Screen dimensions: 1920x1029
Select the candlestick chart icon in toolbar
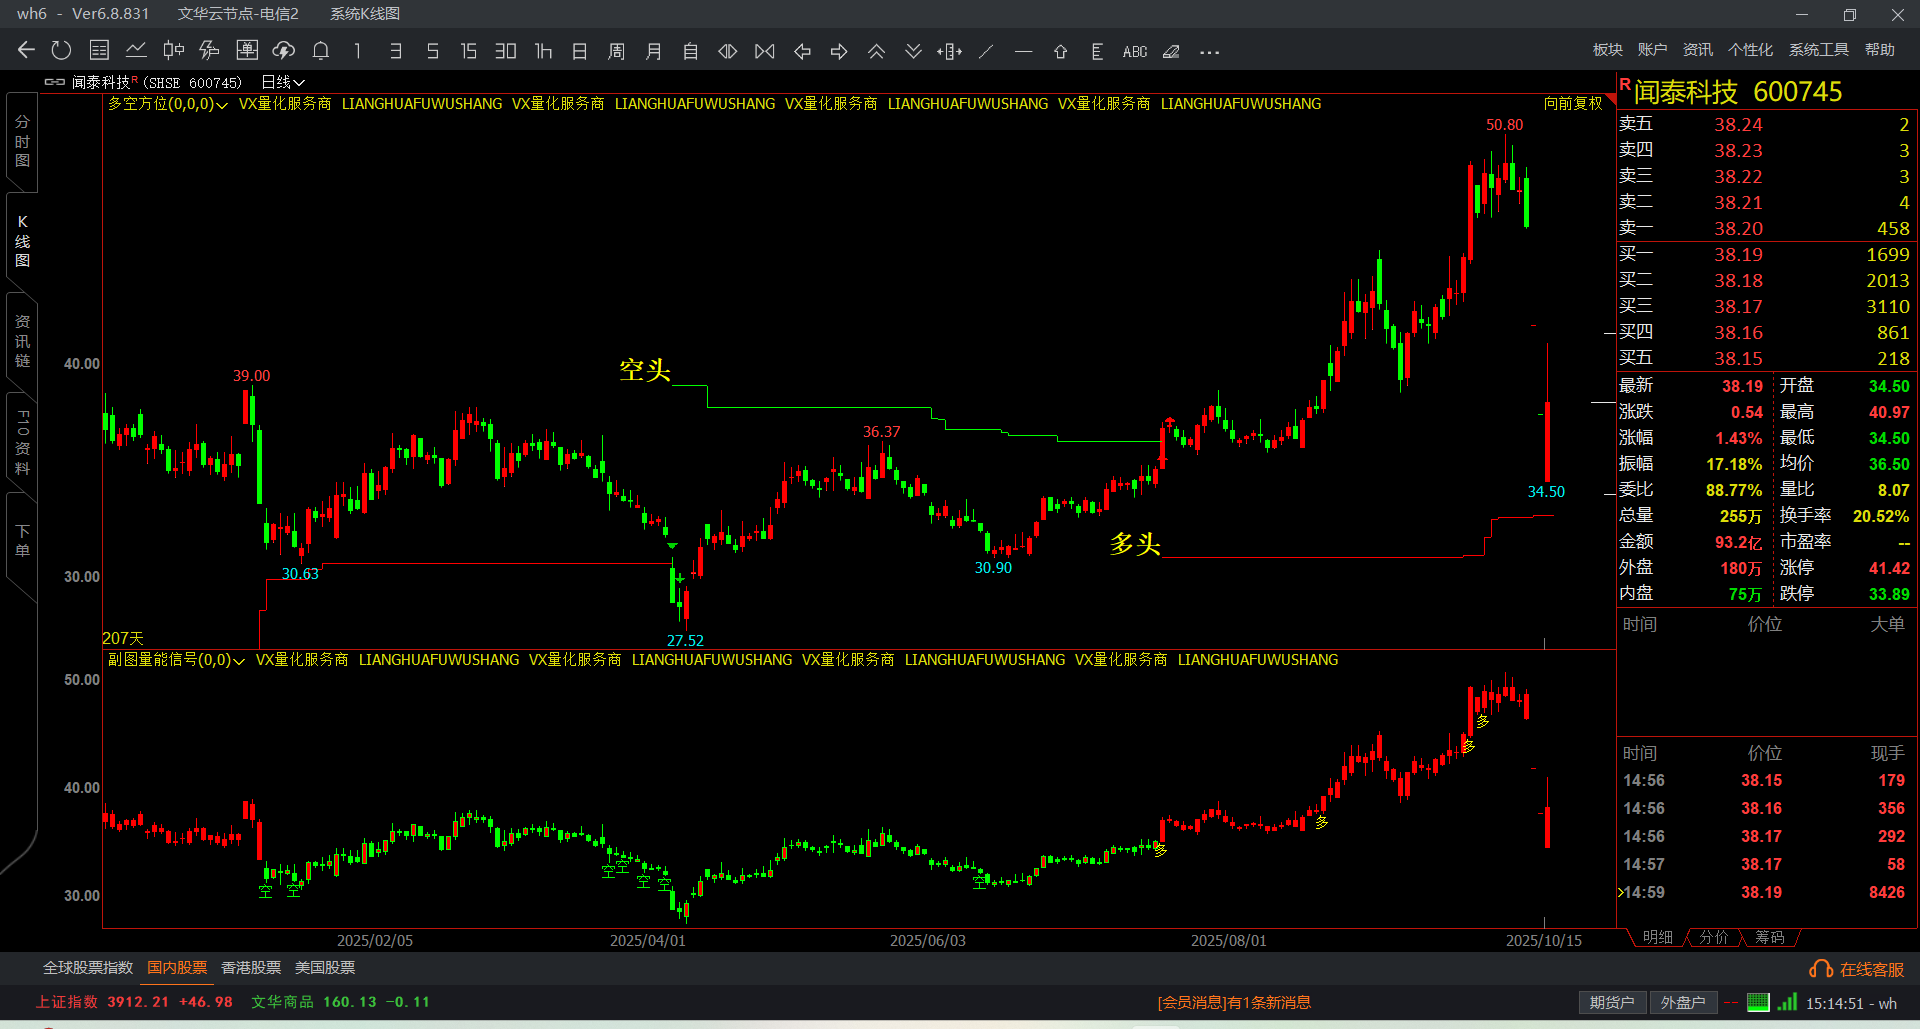[x=173, y=51]
